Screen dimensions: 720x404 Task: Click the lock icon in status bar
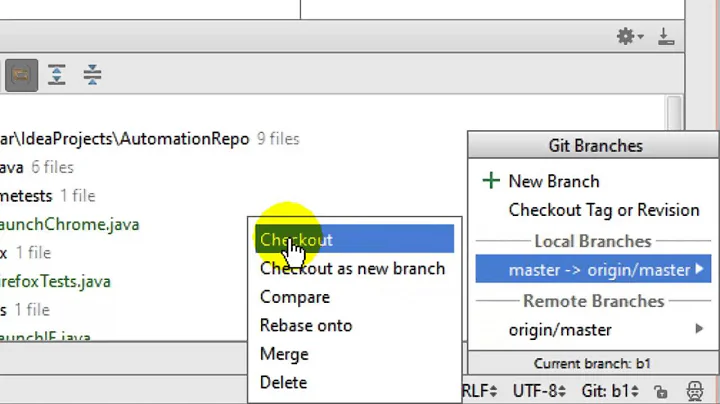pyautogui.click(x=661, y=392)
